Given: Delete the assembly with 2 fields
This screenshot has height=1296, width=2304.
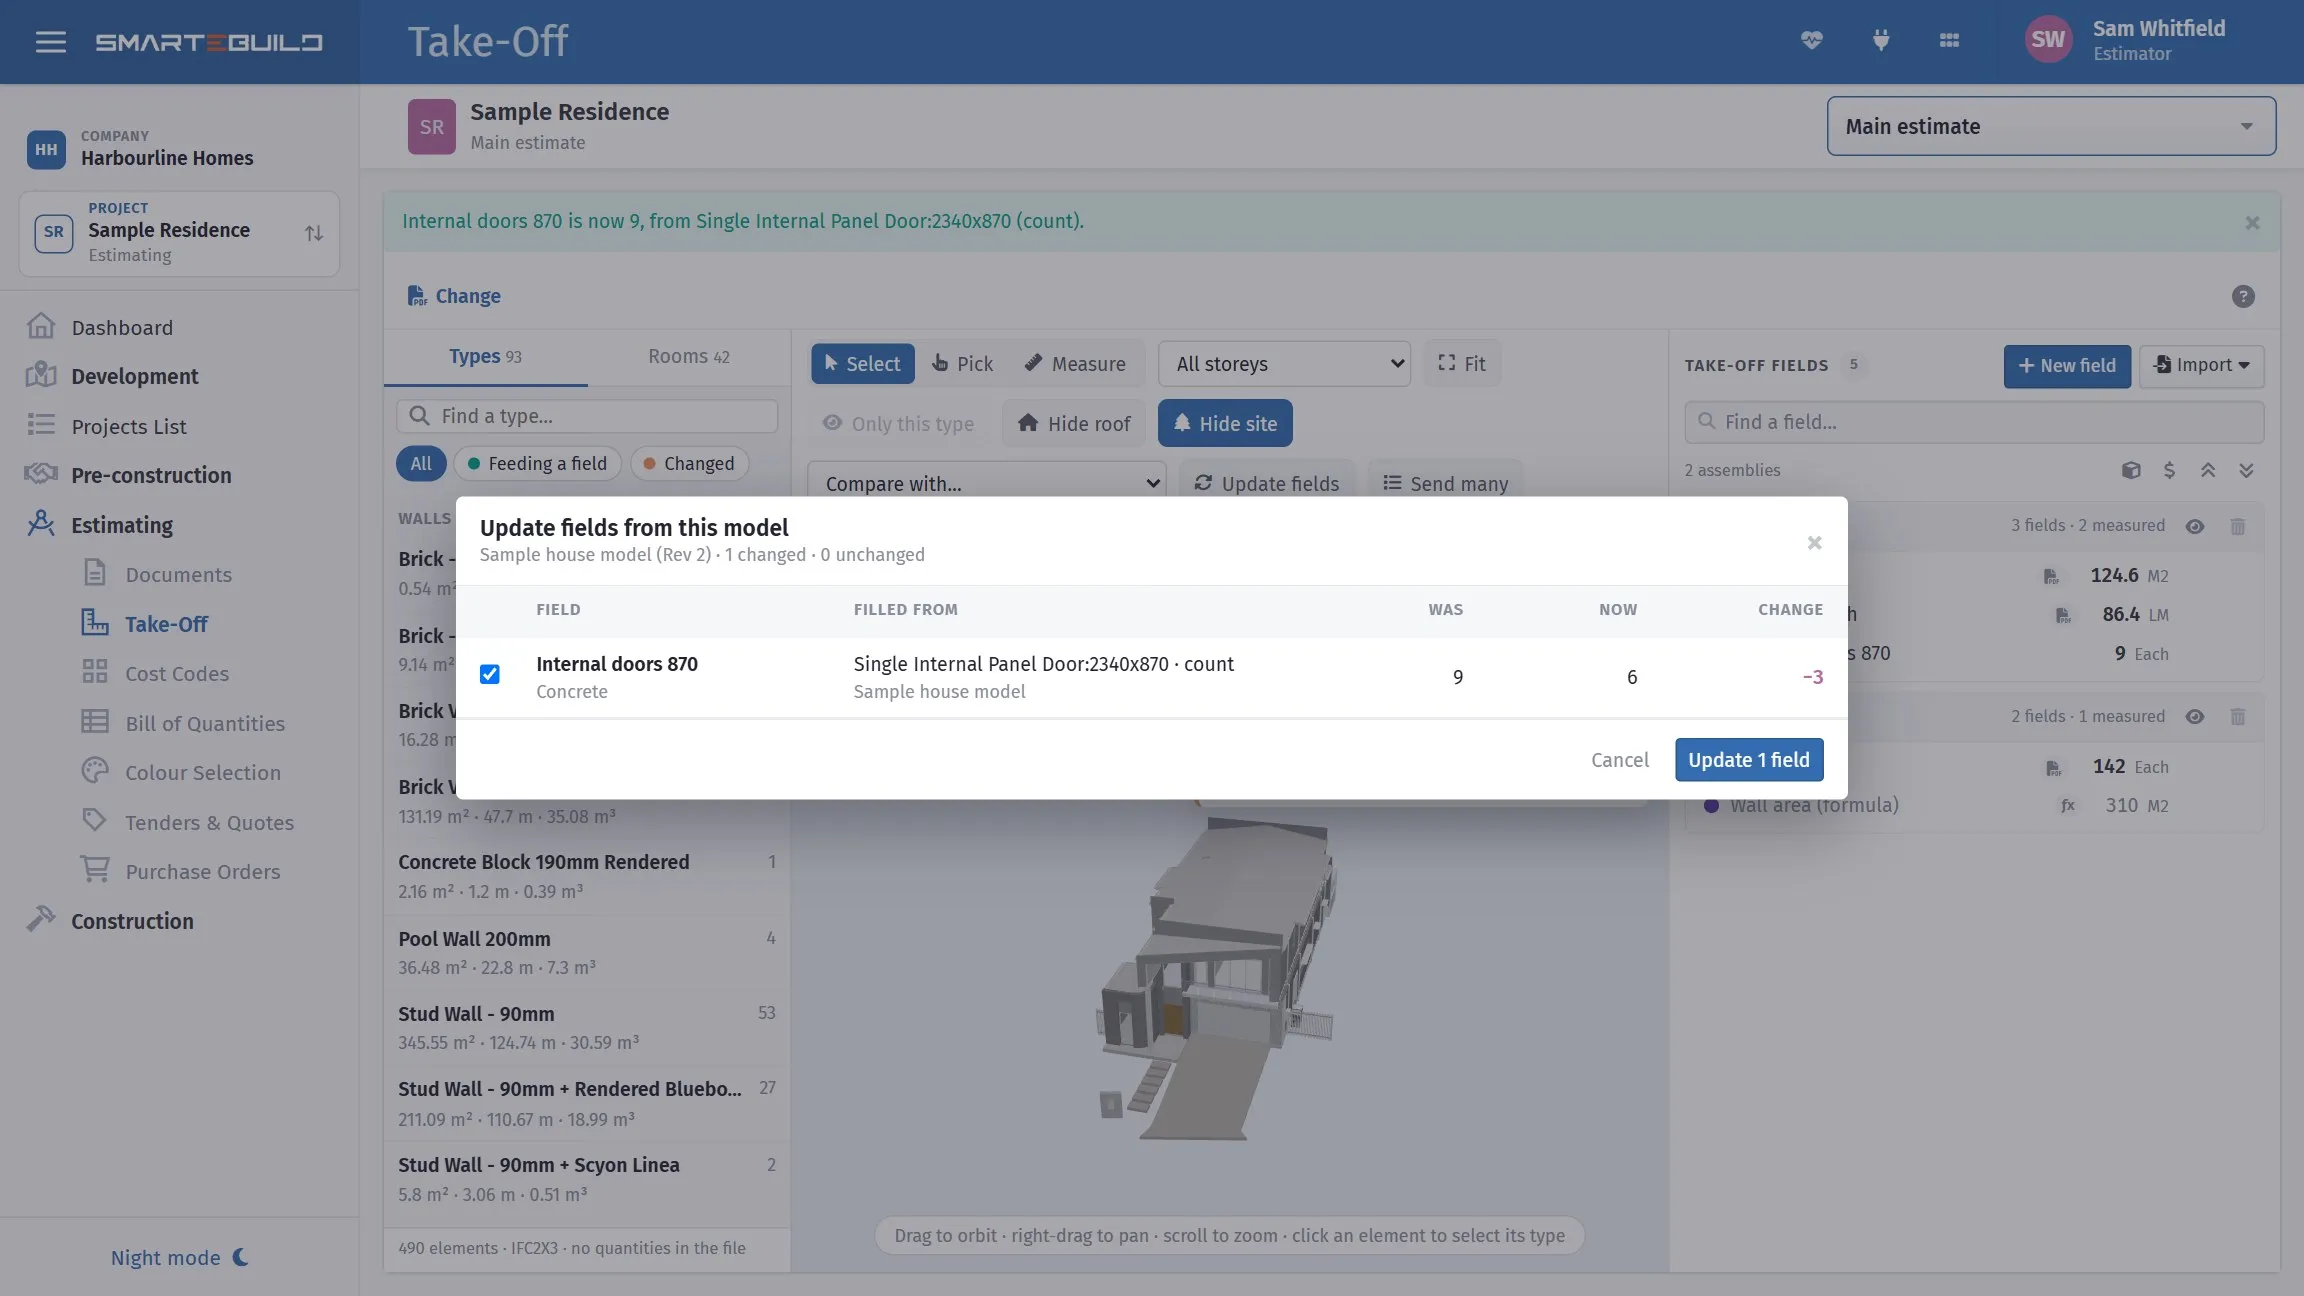Looking at the screenshot, I should (2238, 716).
